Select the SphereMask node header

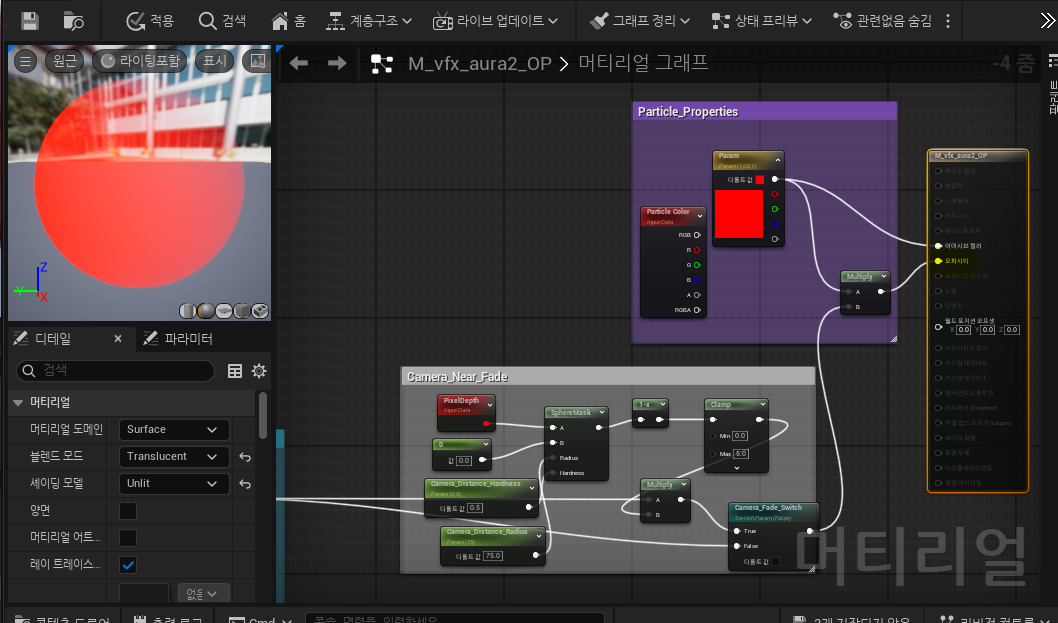[577, 412]
